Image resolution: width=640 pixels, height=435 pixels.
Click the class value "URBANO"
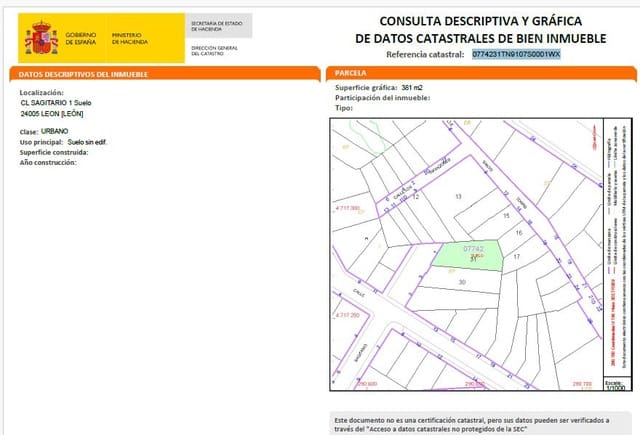[x=55, y=131]
